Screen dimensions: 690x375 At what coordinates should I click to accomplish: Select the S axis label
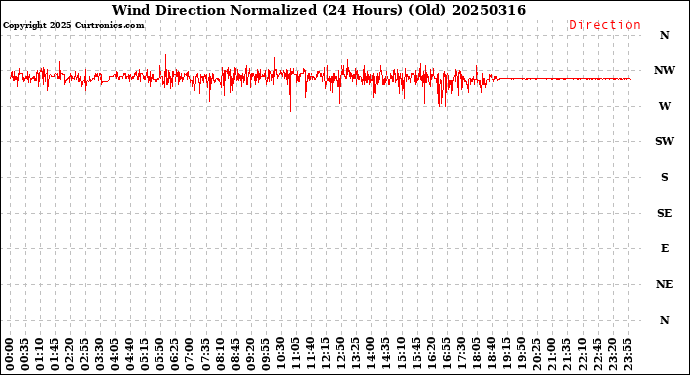coord(664,177)
